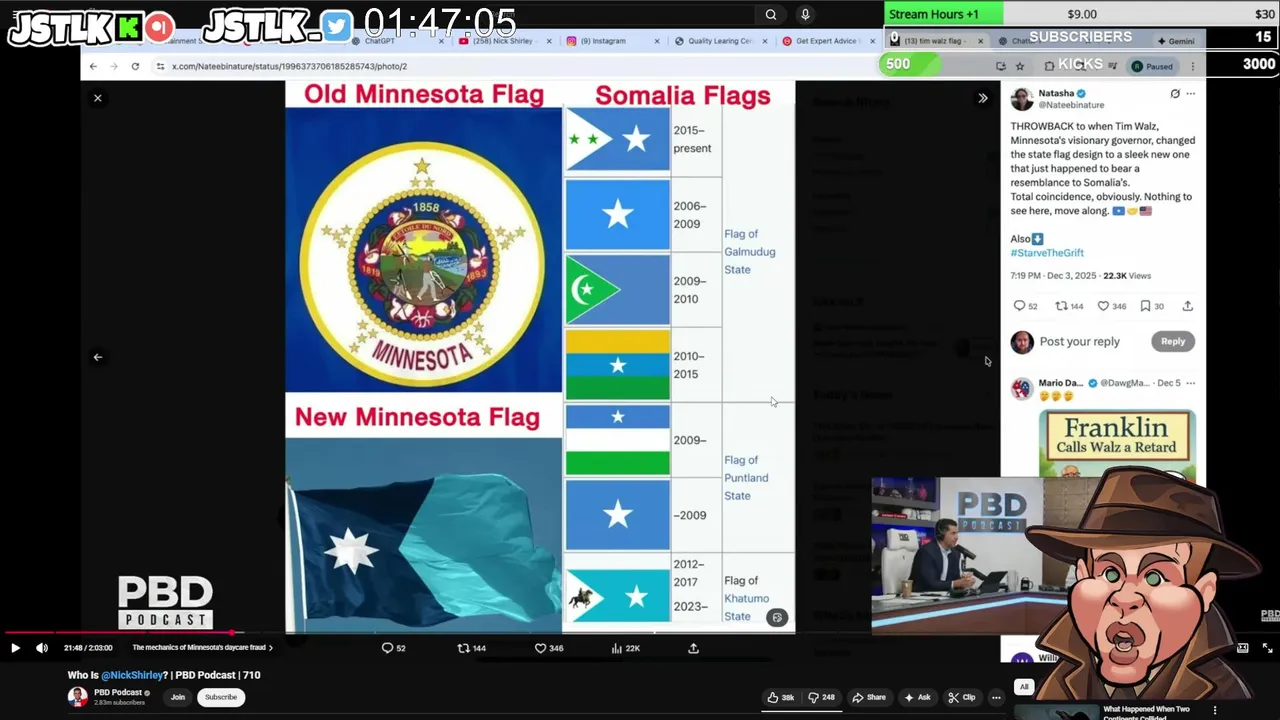Open options for What Happened When Two Continents

[1215, 710]
